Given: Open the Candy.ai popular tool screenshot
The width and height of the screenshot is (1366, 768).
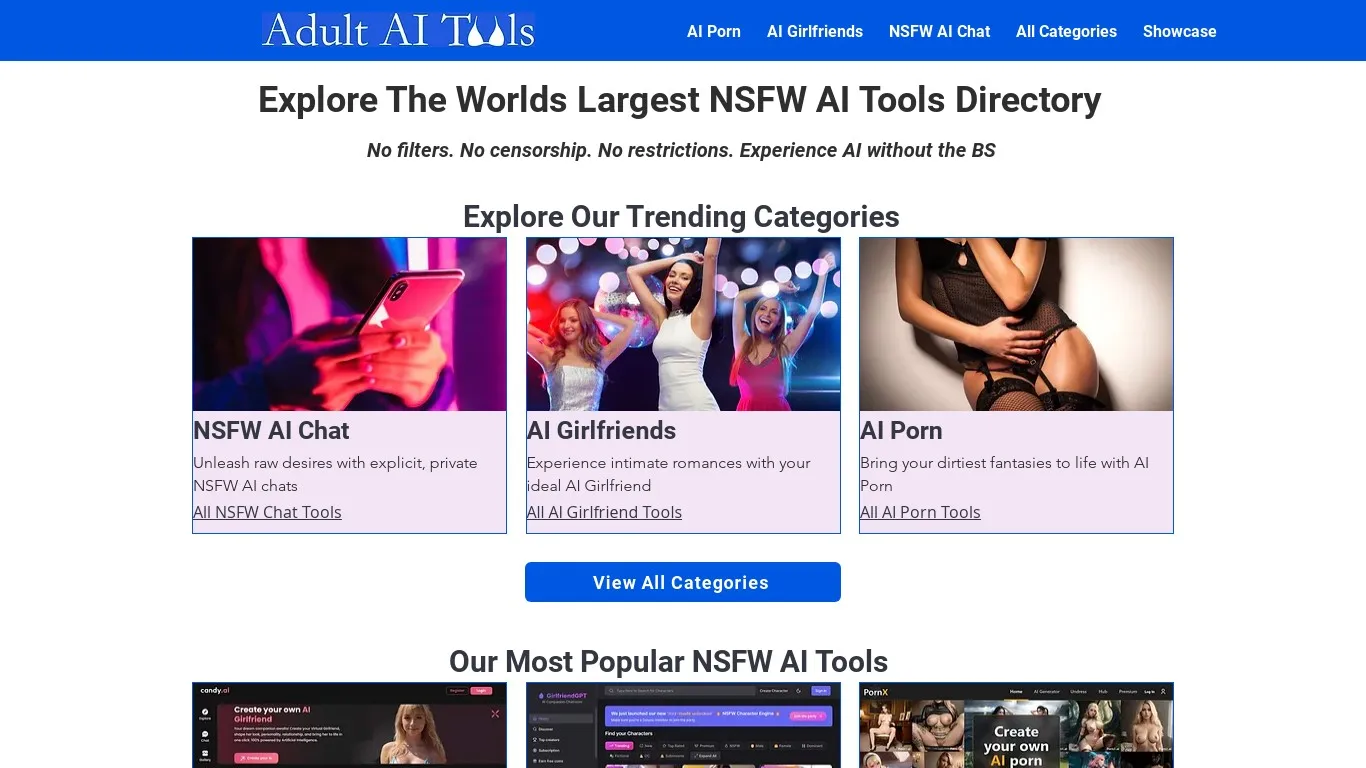Looking at the screenshot, I should pos(349,726).
